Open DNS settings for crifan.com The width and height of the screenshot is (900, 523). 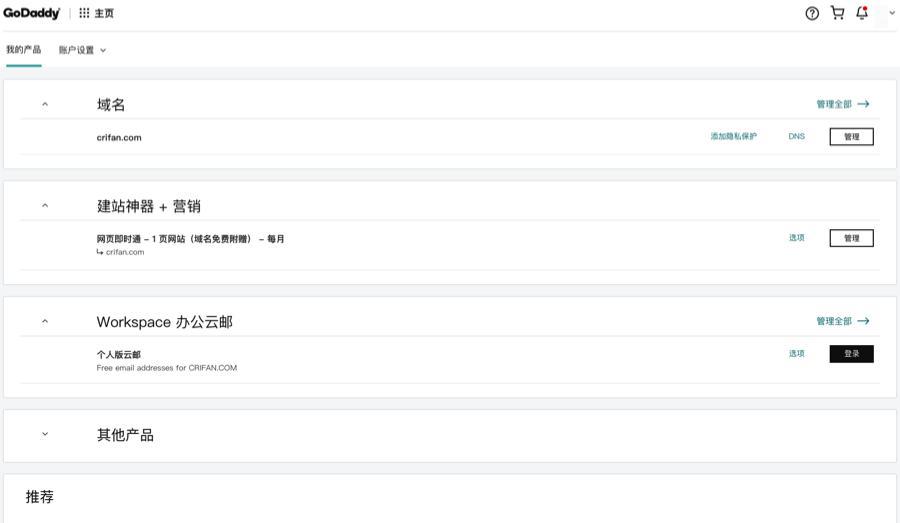796,137
